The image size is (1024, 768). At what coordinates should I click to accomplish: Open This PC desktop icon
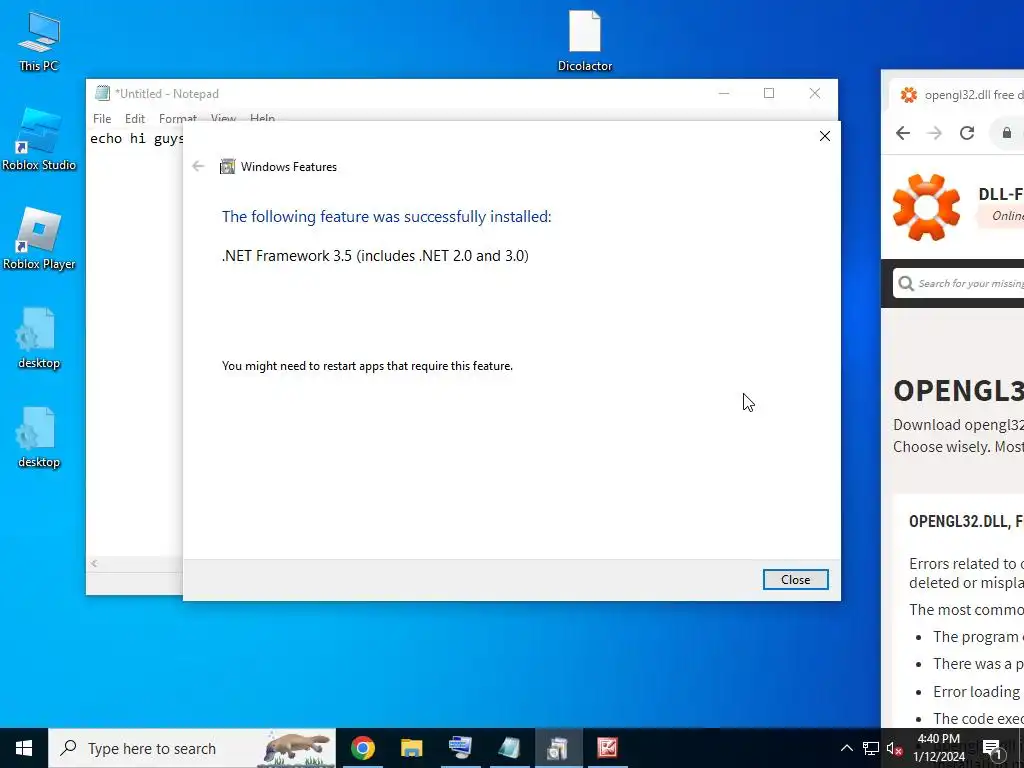click(39, 40)
